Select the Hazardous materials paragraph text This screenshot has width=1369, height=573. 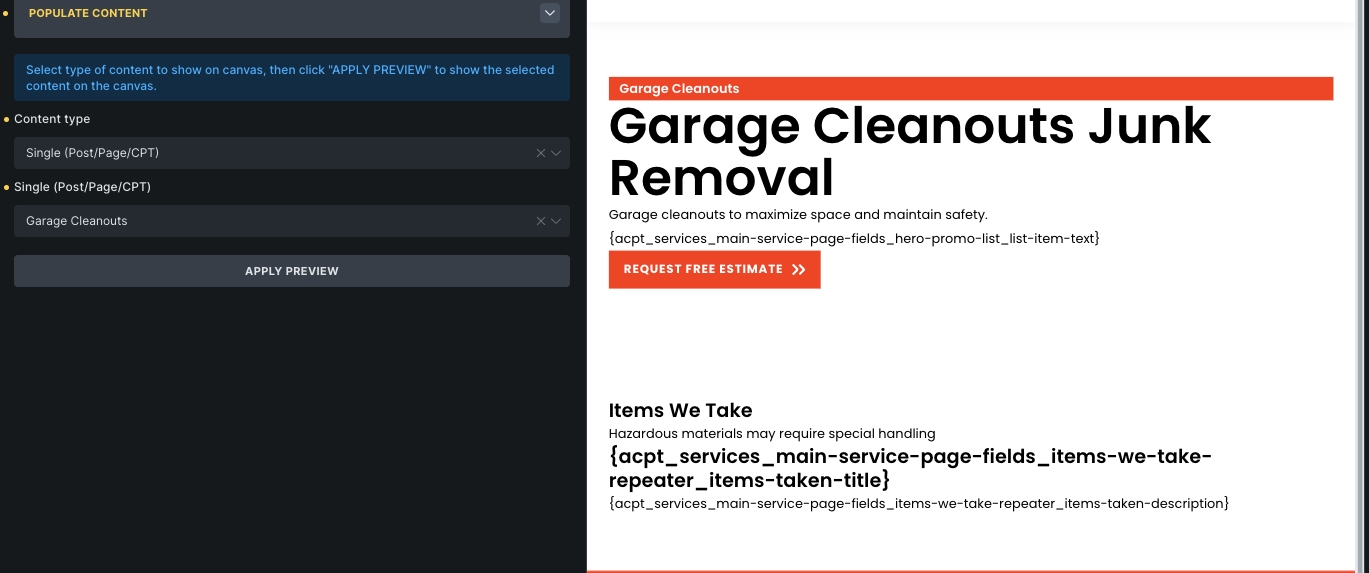771,434
